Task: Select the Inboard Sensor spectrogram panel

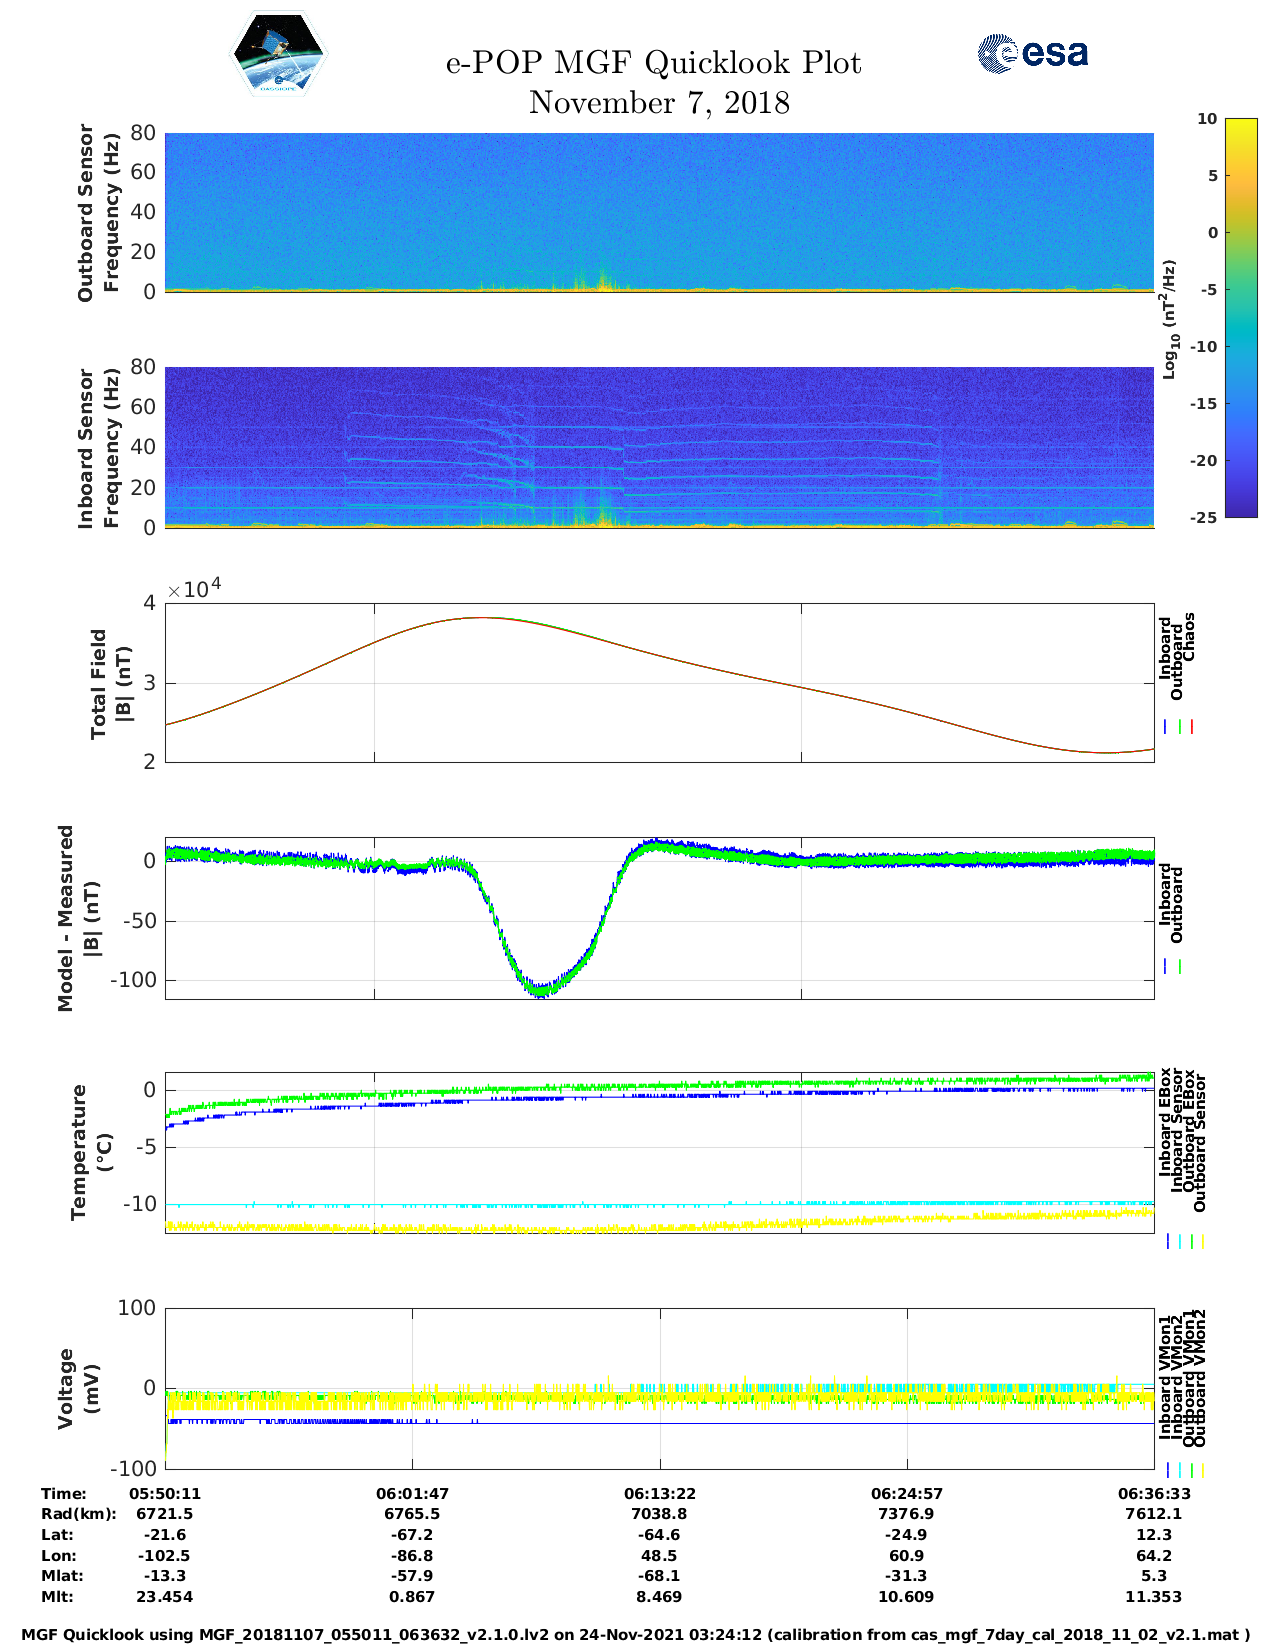Action: point(659,447)
